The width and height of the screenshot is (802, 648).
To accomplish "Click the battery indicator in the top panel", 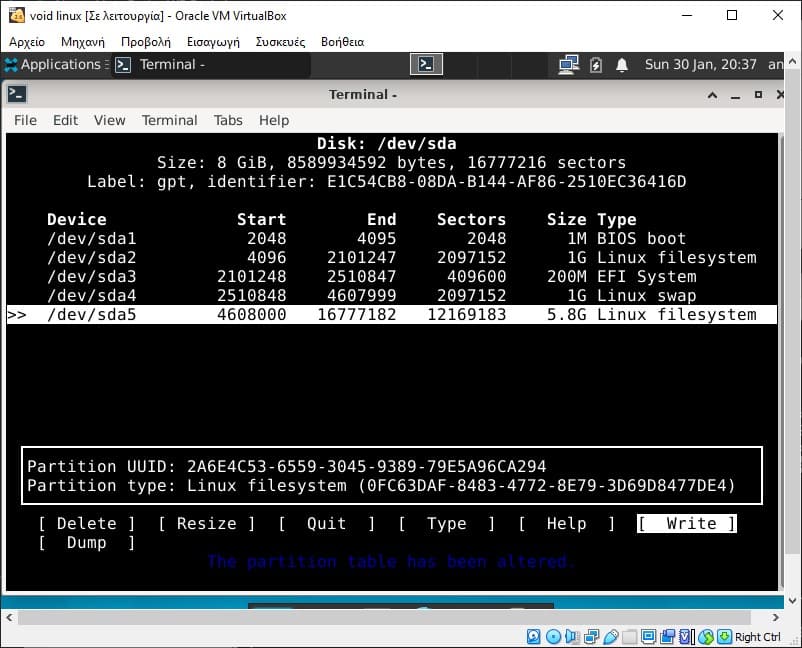I will (x=597, y=64).
